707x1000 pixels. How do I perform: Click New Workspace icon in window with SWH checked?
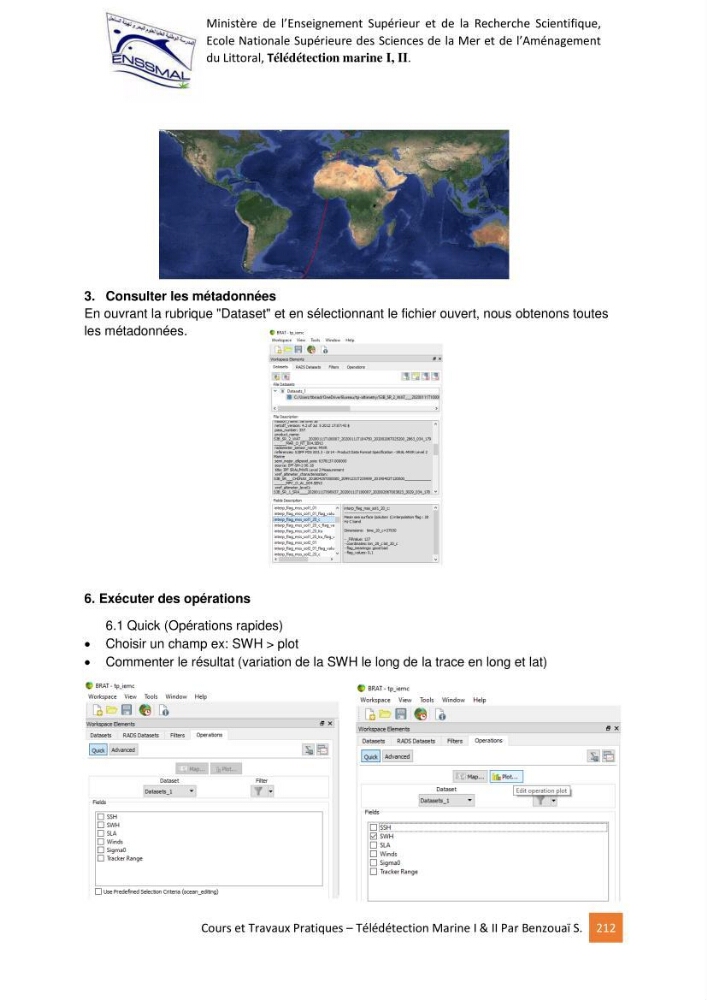[370, 714]
